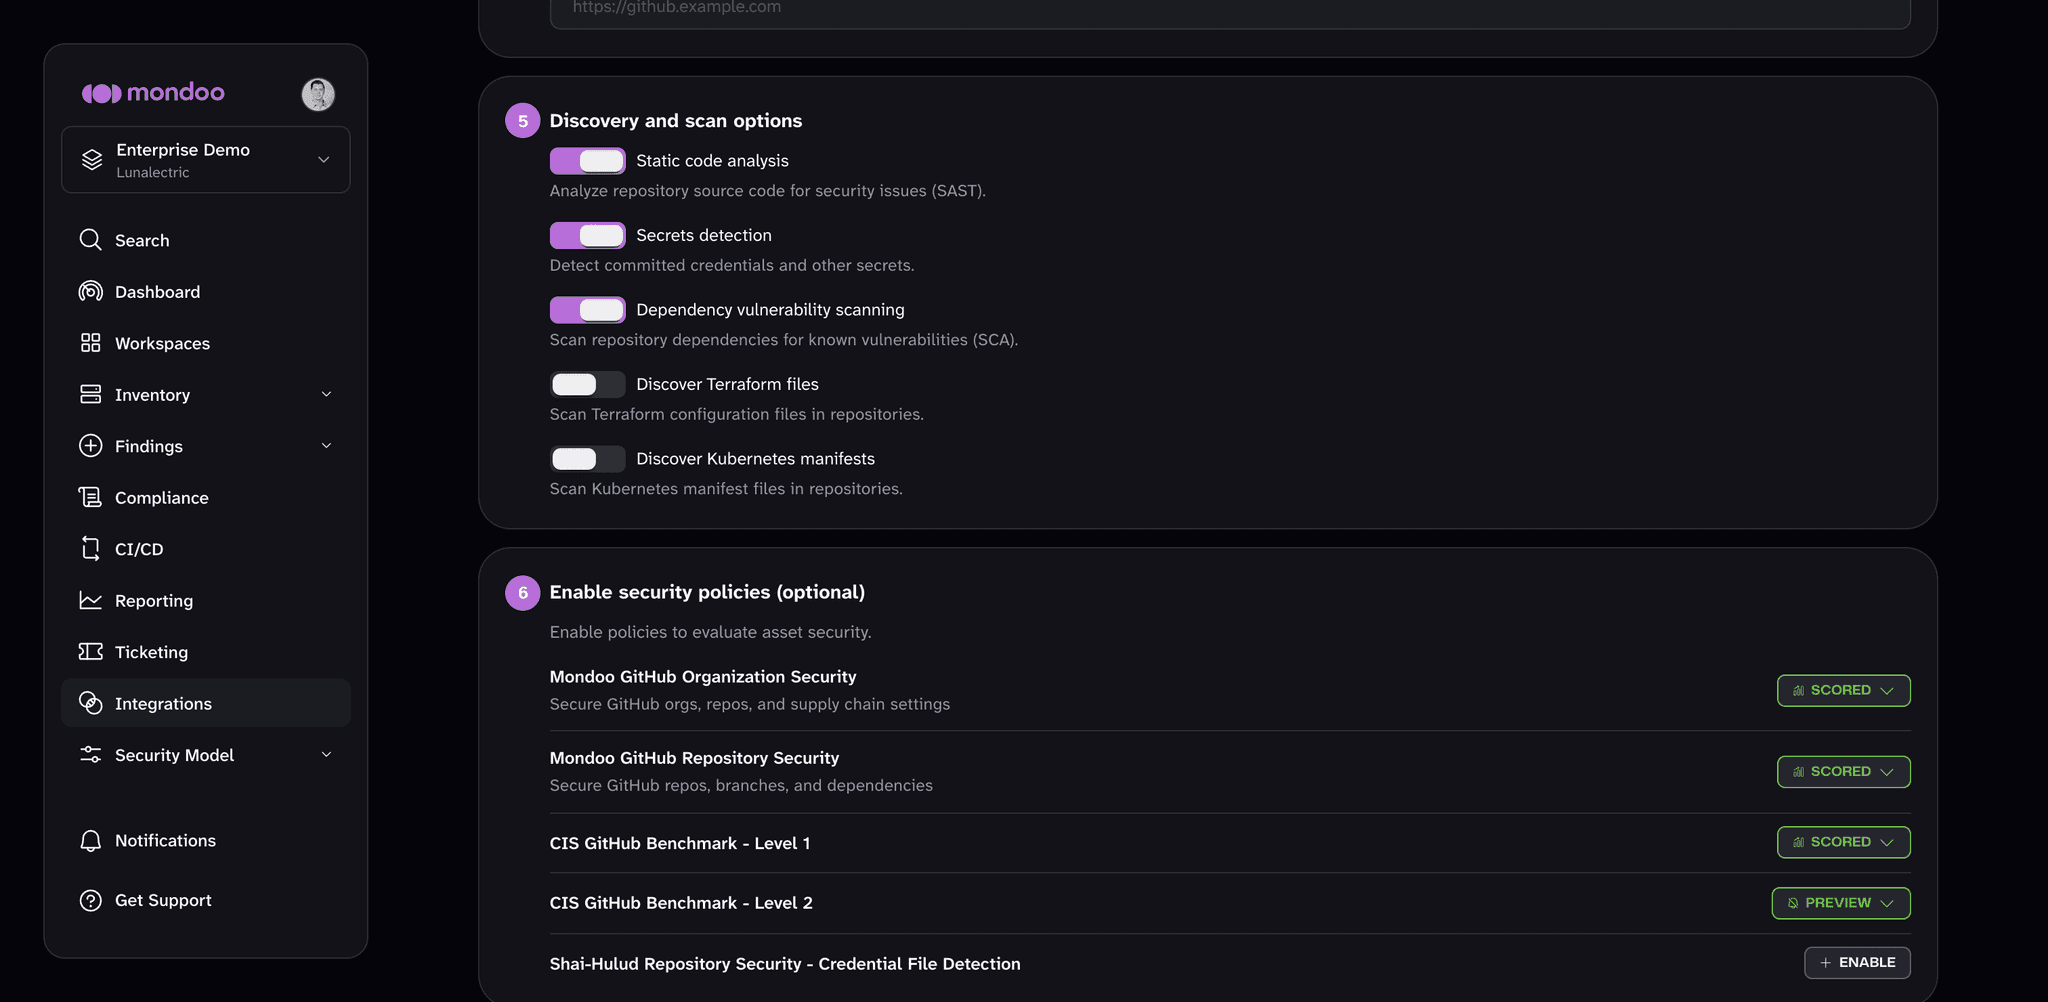The image size is (2048, 1002).
Task: Enable Discover Terraform files toggle
Action: 587,384
